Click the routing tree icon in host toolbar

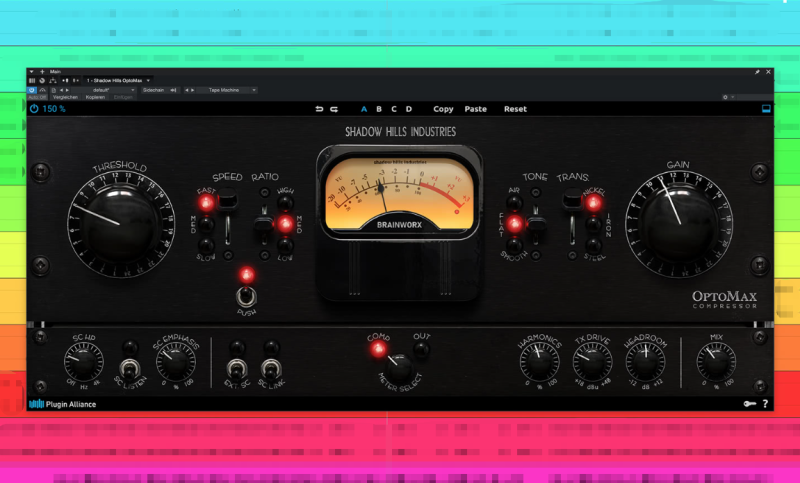coord(53,81)
